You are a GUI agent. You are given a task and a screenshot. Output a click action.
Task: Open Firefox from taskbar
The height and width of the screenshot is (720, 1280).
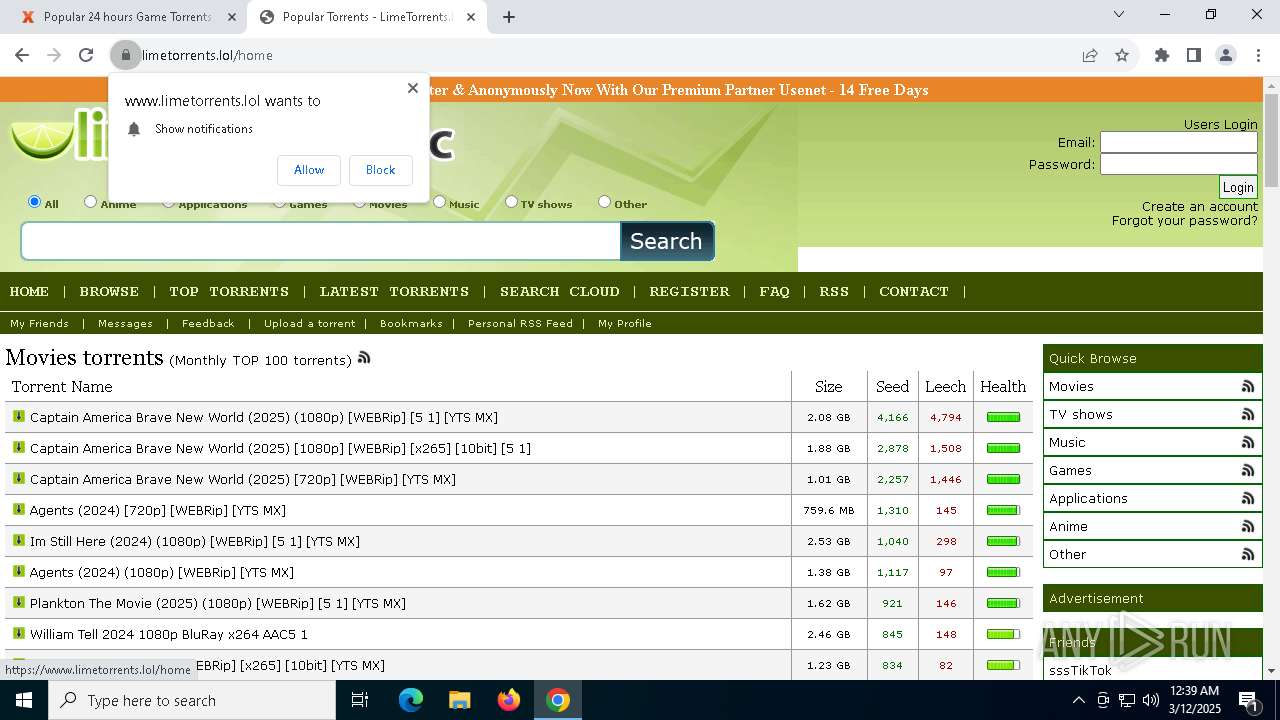tap(509, 700)
